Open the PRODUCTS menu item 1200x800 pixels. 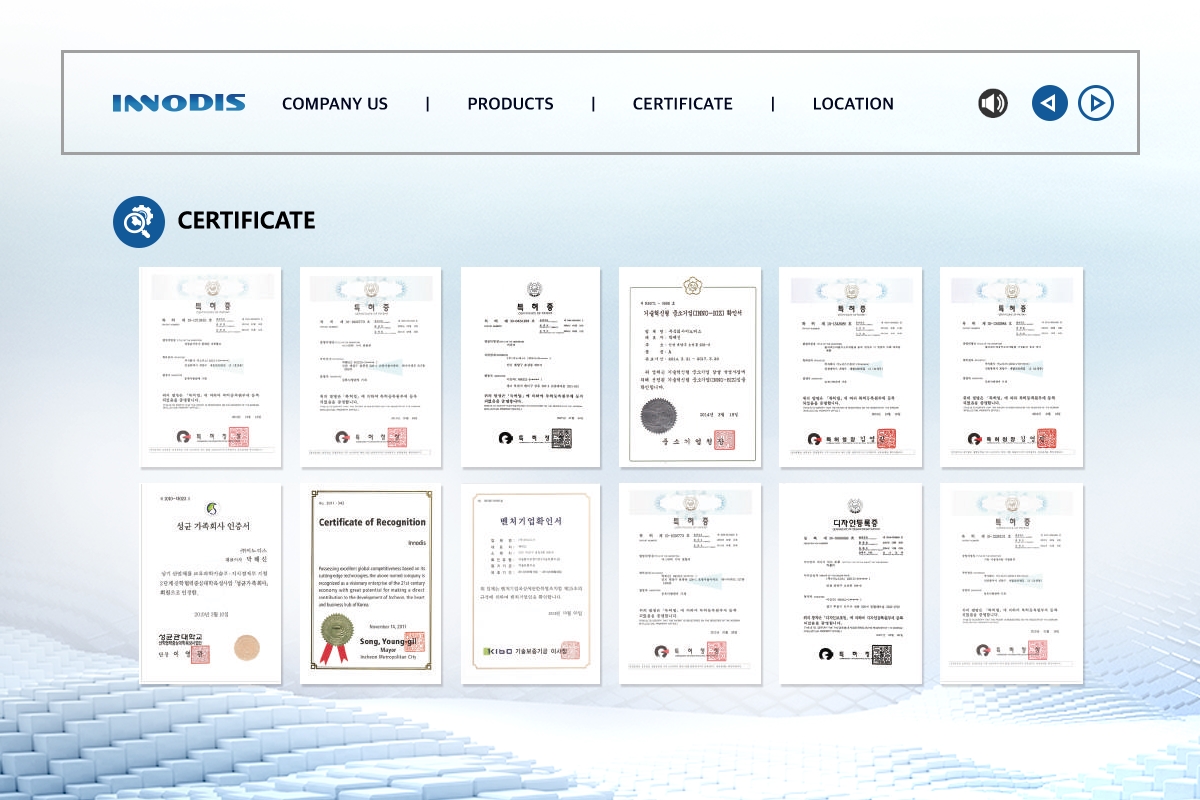point(510,104)
